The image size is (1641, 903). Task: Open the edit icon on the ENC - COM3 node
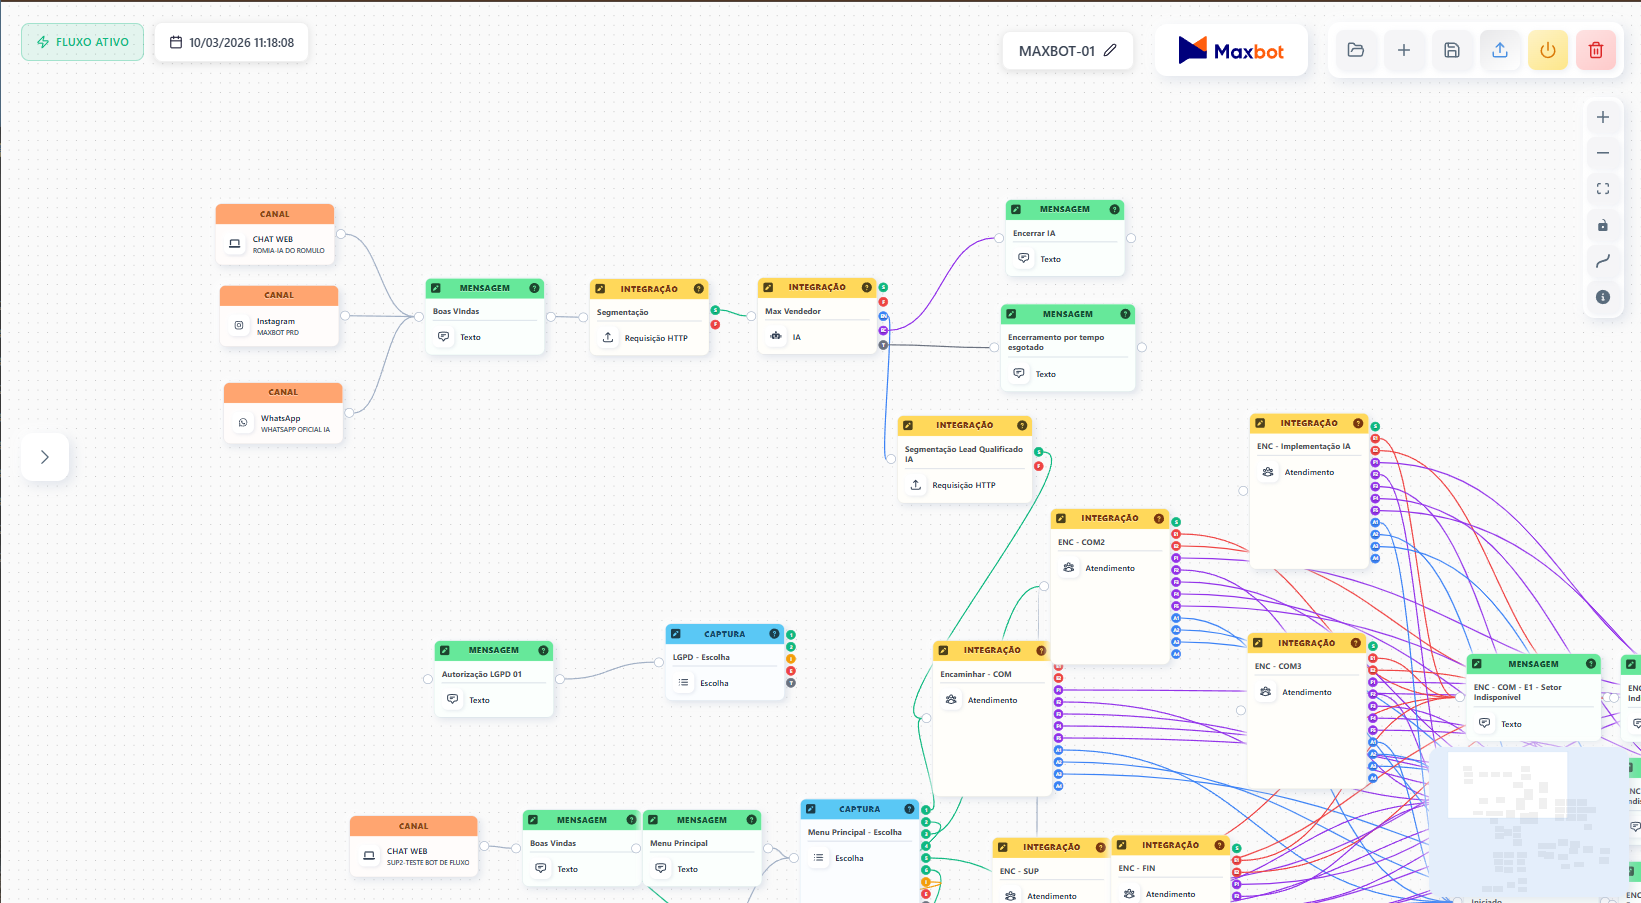point(1258,643)
